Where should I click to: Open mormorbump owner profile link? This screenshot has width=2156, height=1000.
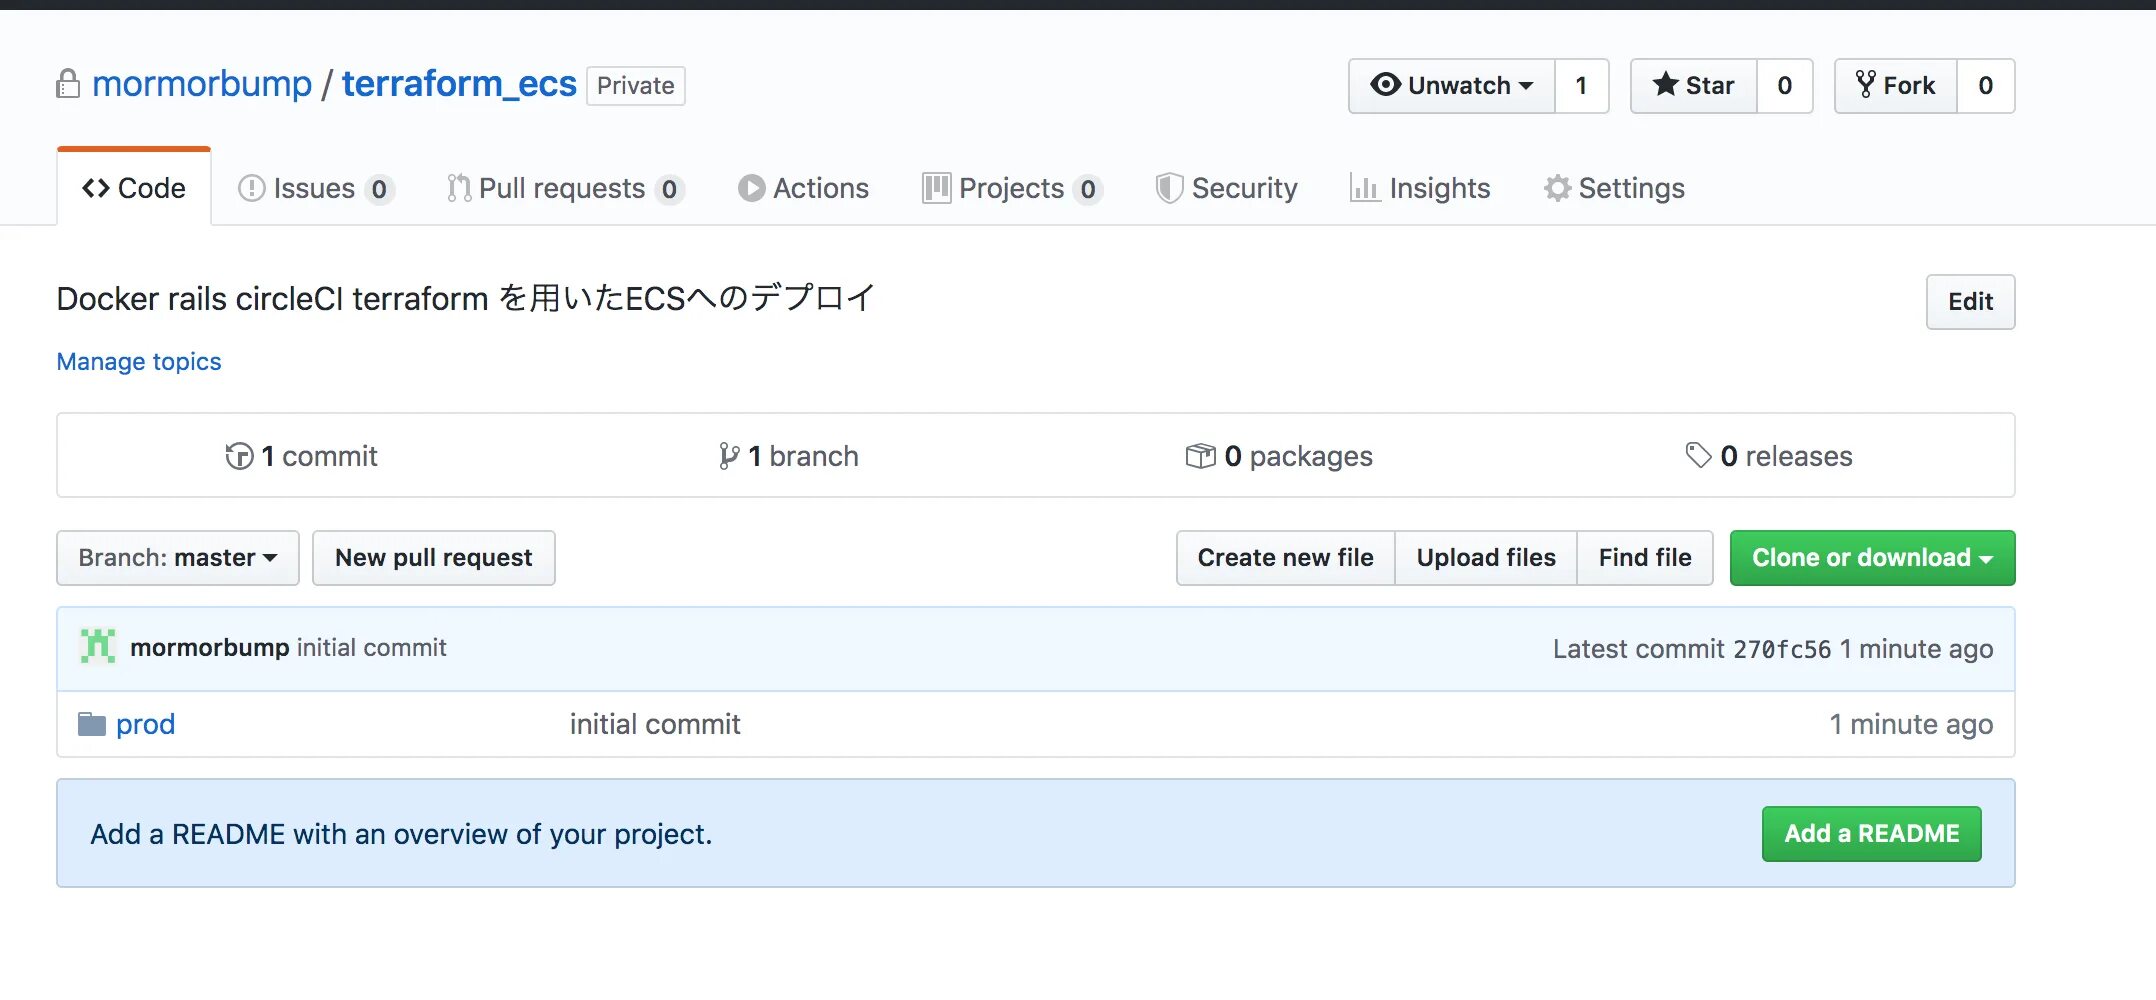tap(202, 84)
